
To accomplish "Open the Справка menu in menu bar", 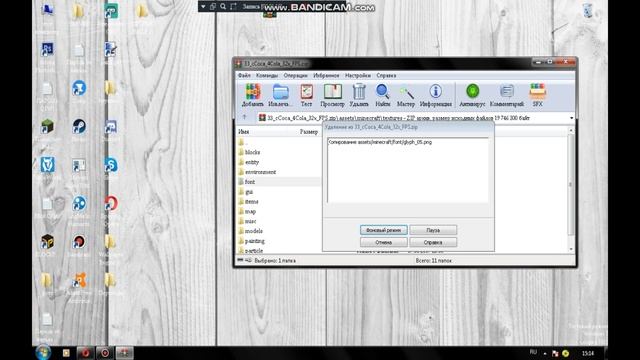I will 386,76.
